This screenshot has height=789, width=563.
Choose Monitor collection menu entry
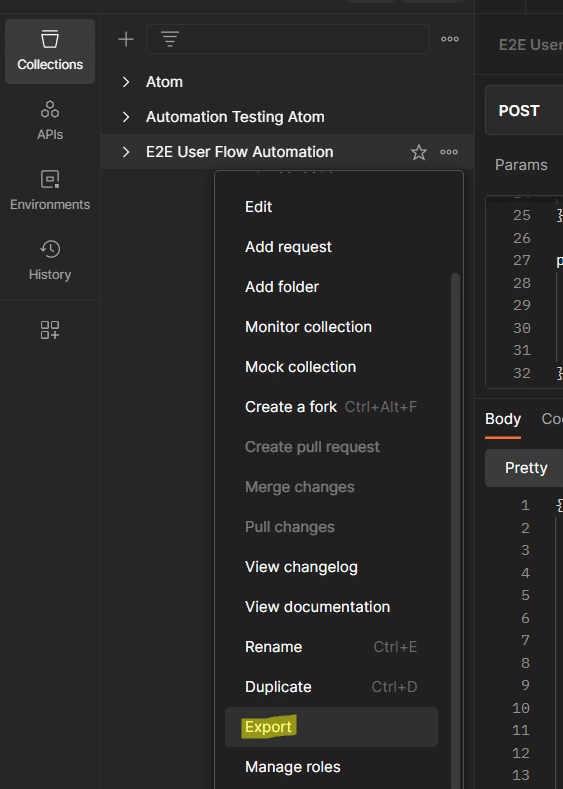tap(331, 327)
